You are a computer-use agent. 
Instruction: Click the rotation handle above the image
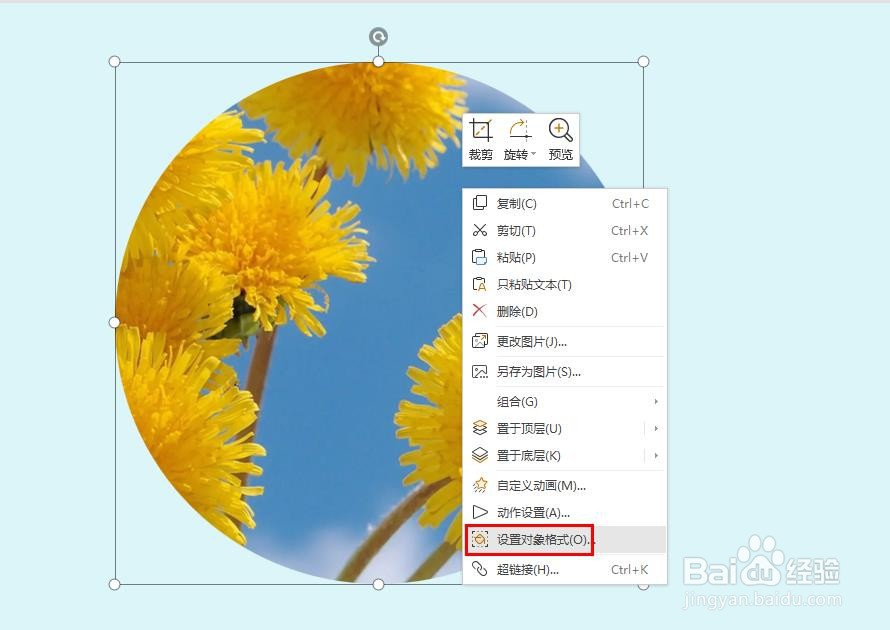(x=378, y=37)
